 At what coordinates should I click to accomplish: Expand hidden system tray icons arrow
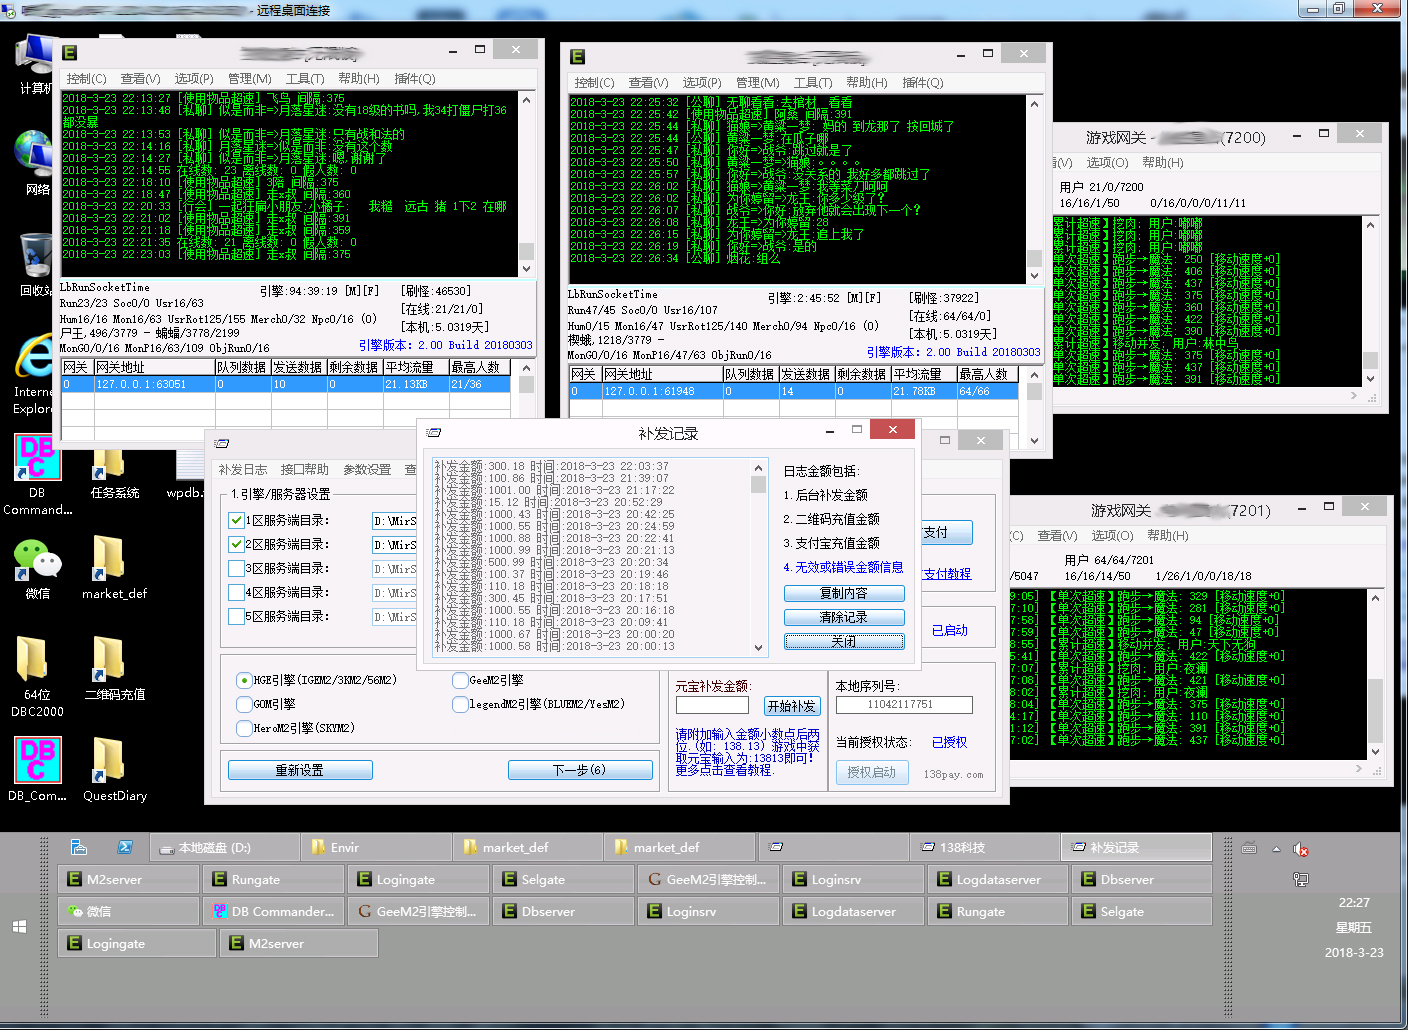pos(1276,849)
